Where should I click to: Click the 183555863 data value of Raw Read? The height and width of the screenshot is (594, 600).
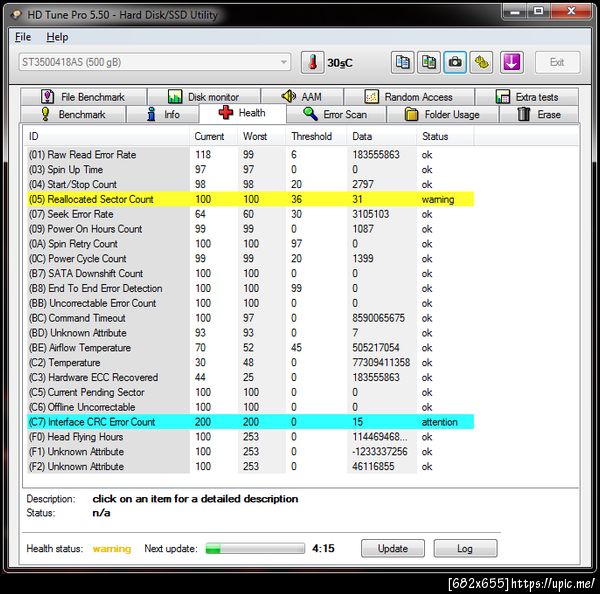[376, 155]
